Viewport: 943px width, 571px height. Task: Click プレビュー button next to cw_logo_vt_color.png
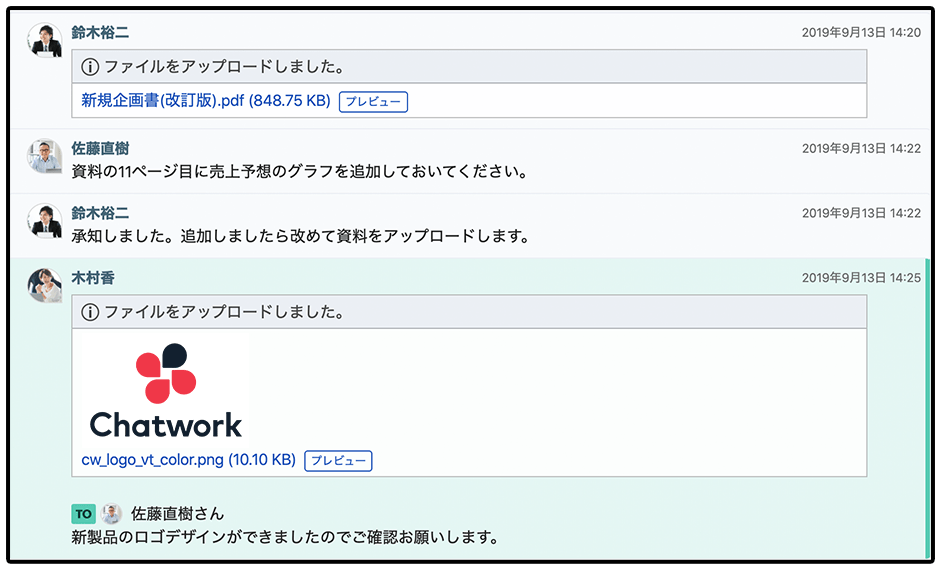pyautogui.click(x=339, y=461)
